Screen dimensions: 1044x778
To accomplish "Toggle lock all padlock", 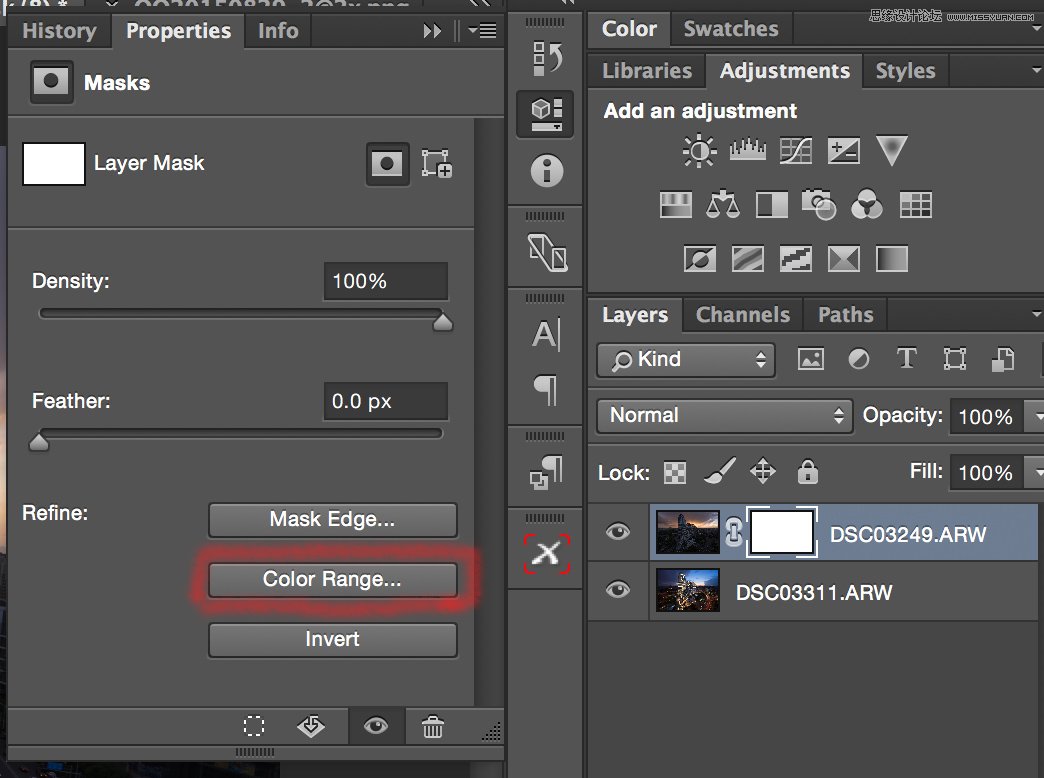I will pyautogui.click(x=808, y=472).
